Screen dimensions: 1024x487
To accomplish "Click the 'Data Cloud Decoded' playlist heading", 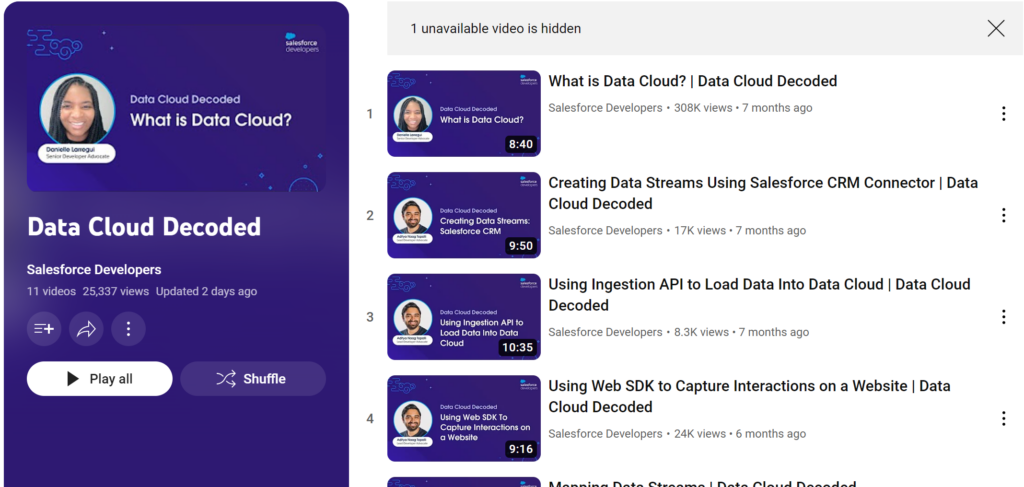I will [x=144, y=227].
